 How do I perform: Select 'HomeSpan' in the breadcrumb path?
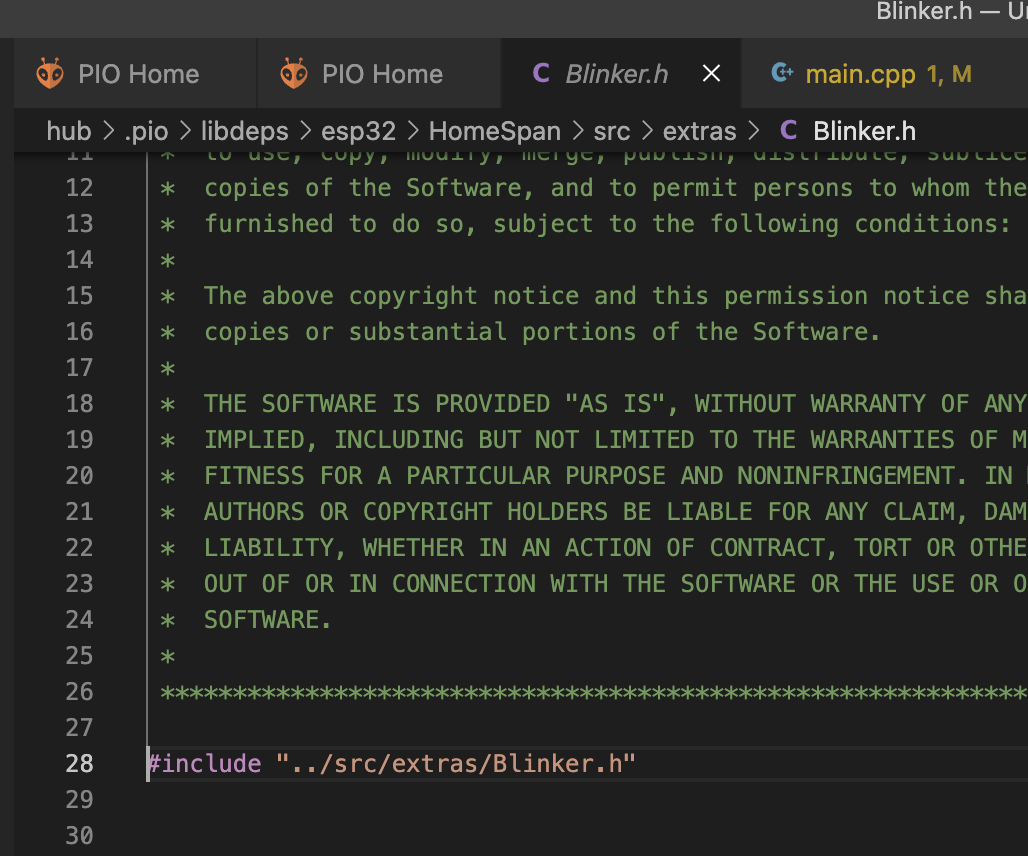pos(494,130)
